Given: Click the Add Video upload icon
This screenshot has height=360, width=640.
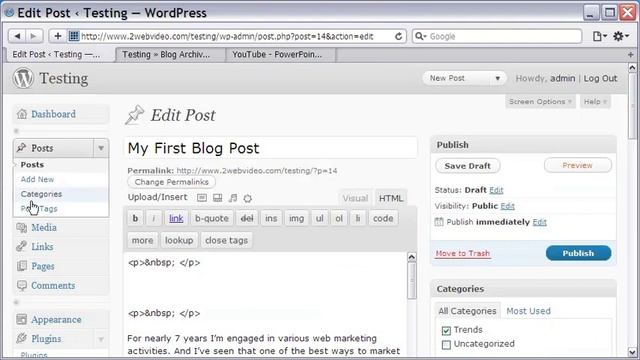Looking at the screenshot, I should 218,198.
